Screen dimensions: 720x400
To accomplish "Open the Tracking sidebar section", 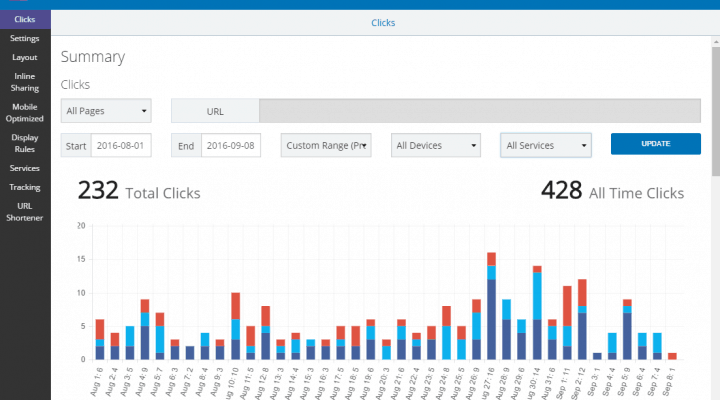I will point(25,187).
